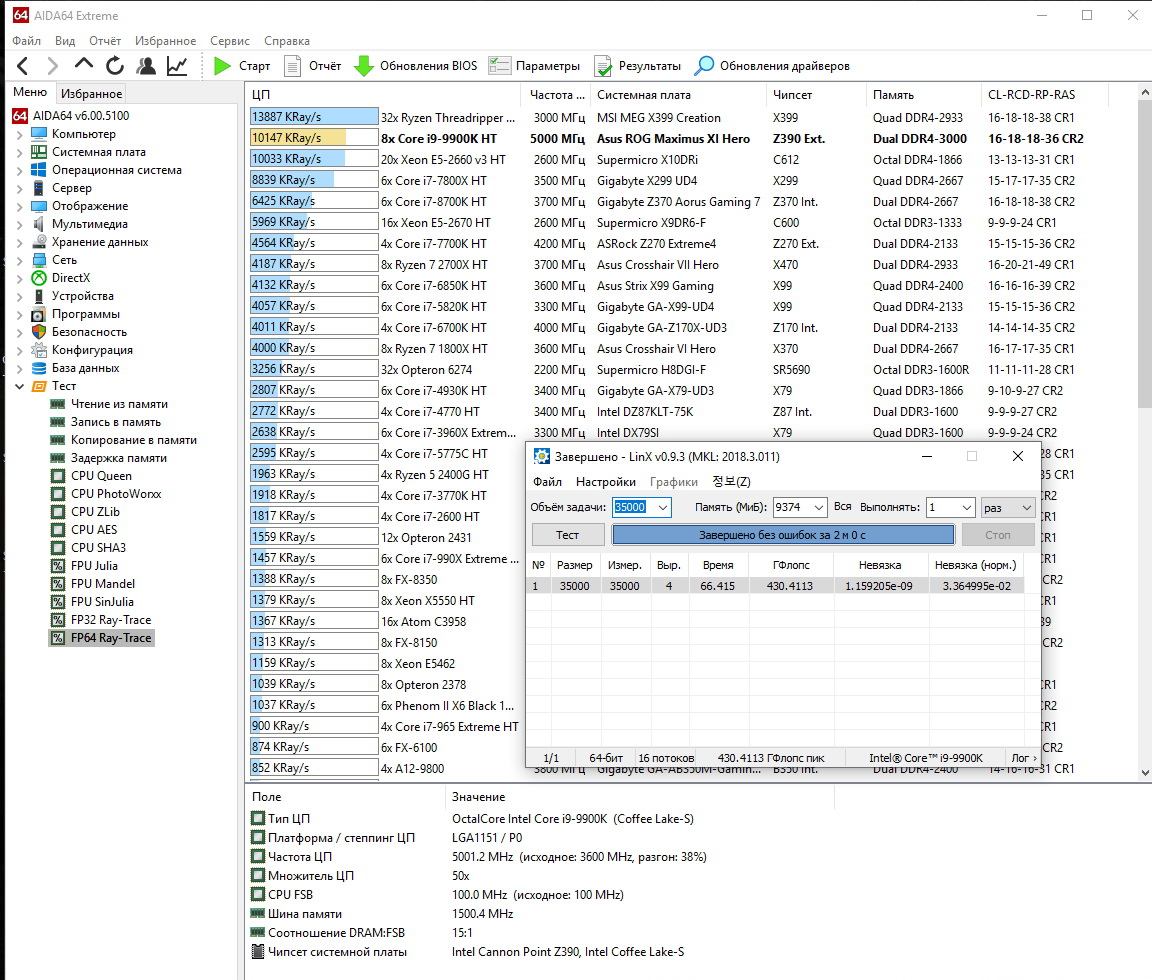Sort by ЦП column header
1152x980 pixels.
(x=384, y=95)
